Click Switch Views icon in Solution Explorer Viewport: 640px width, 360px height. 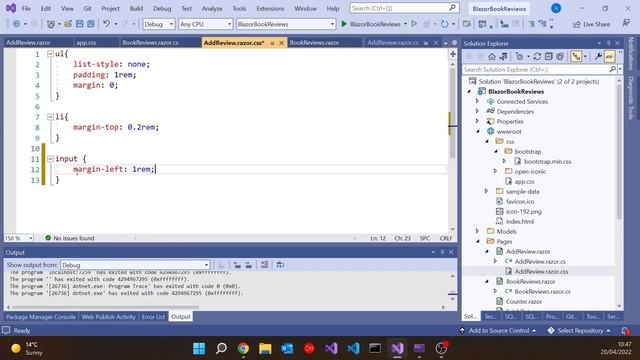(x=503, y=56)
